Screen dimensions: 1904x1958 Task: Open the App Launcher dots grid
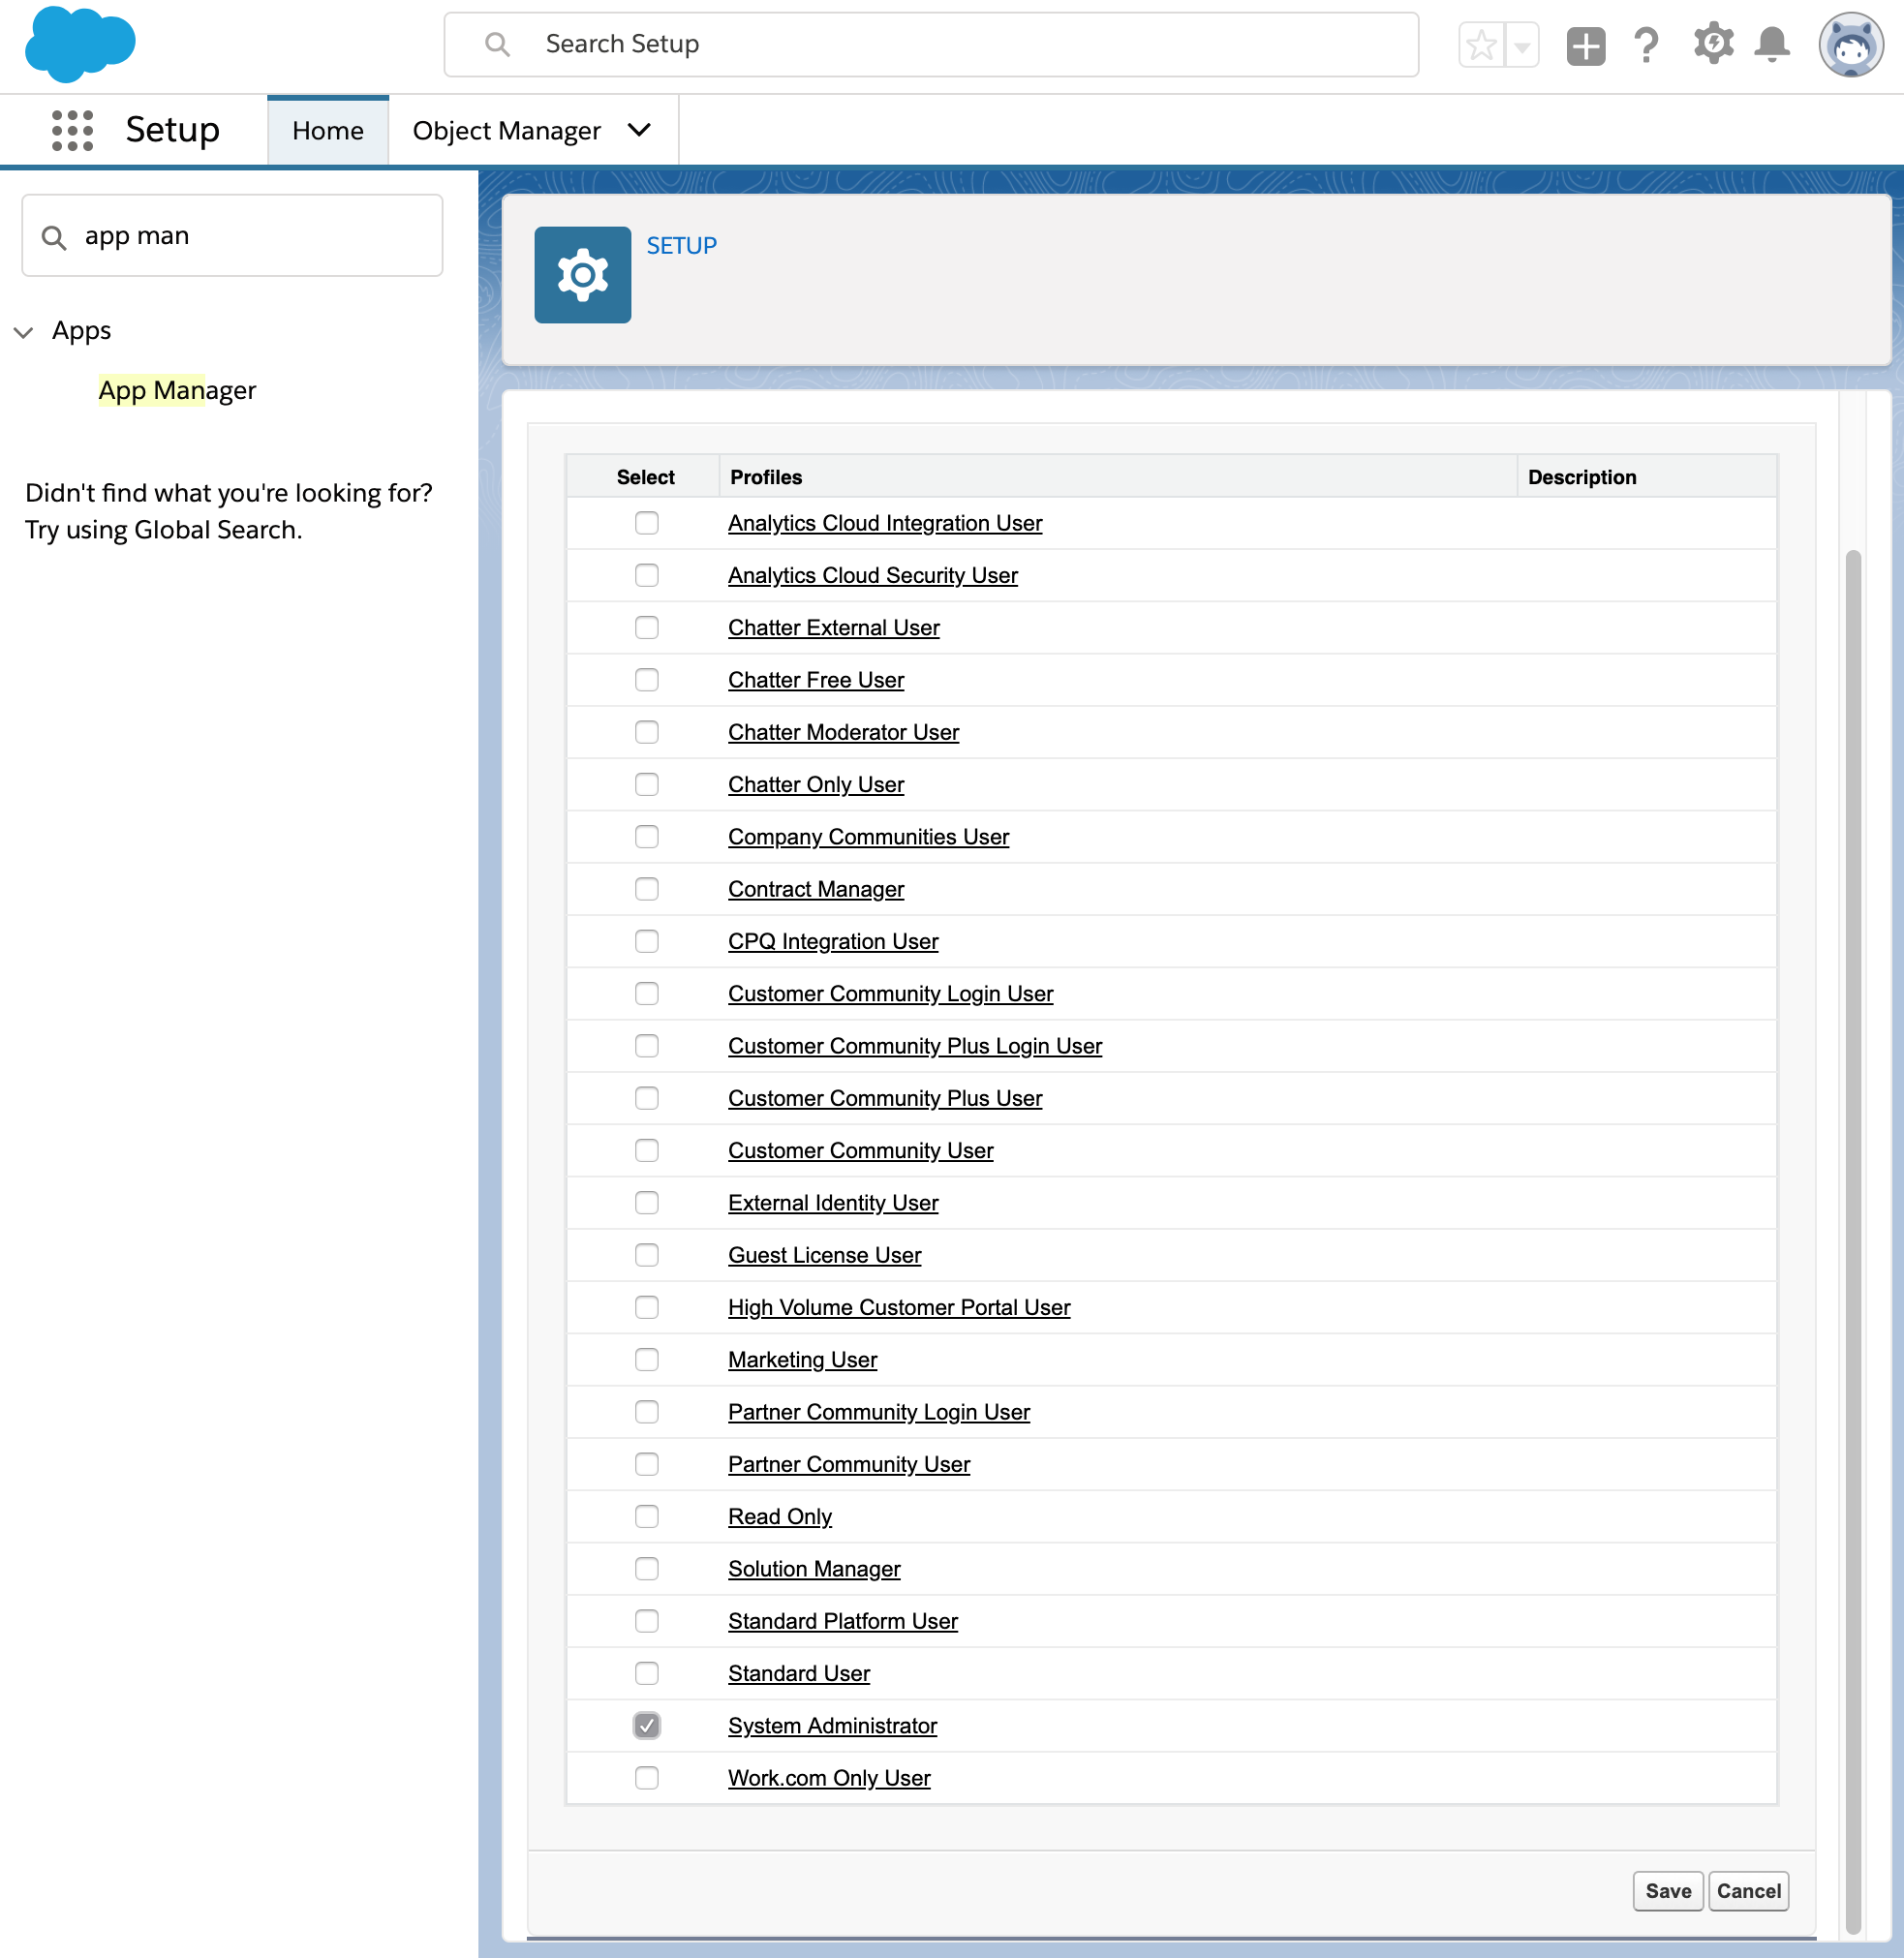coord(72,131)
